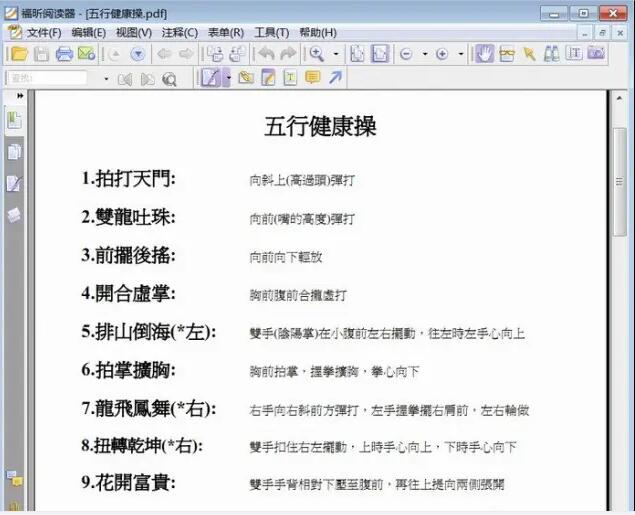635x515 pixels.
Task: Click the Zoom In plus button
Action: 442,54
